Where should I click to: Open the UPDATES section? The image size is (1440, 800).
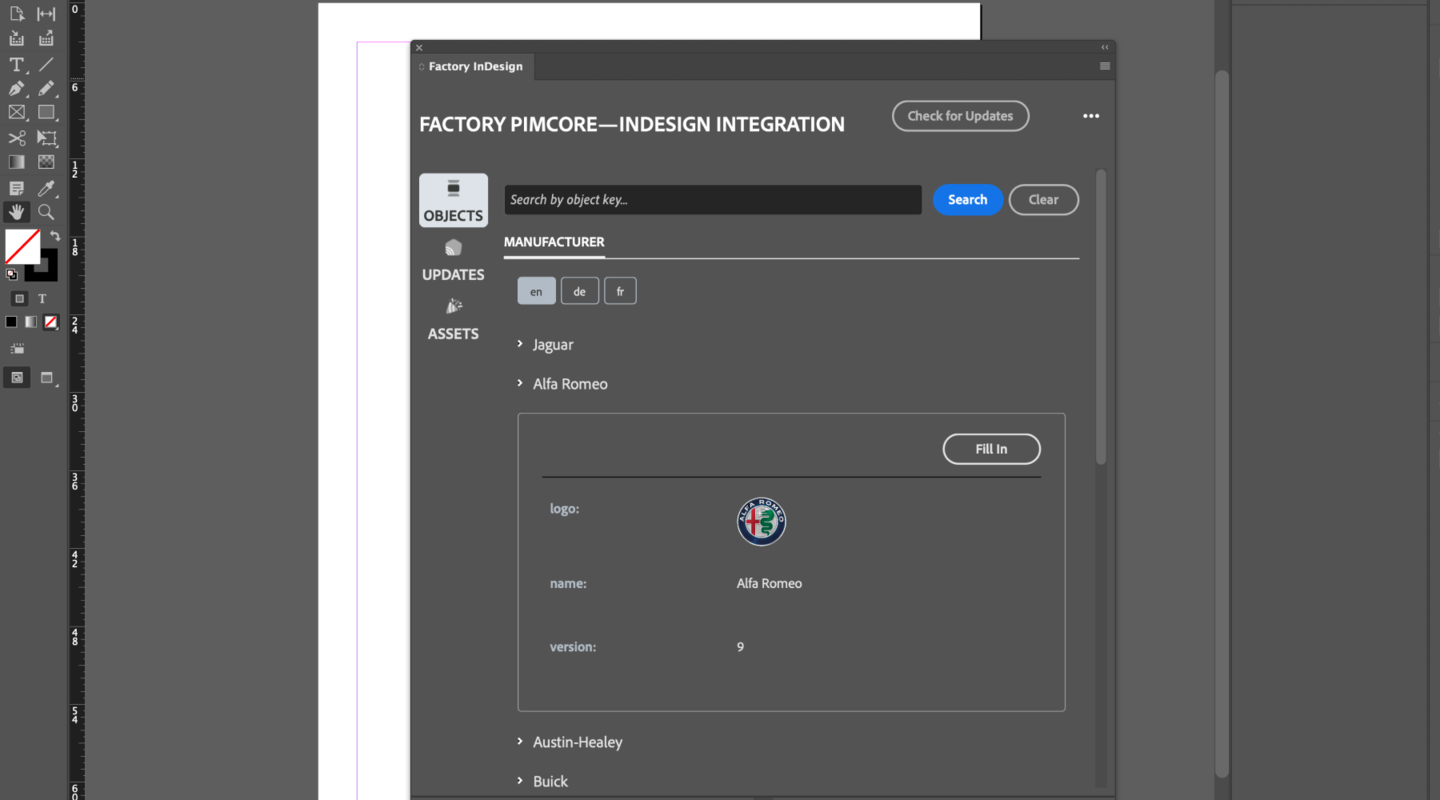click(453, 261)
